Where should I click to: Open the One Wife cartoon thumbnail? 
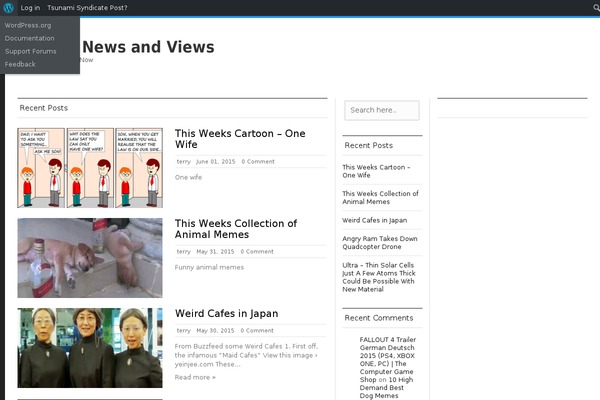[x=90, y=168]
